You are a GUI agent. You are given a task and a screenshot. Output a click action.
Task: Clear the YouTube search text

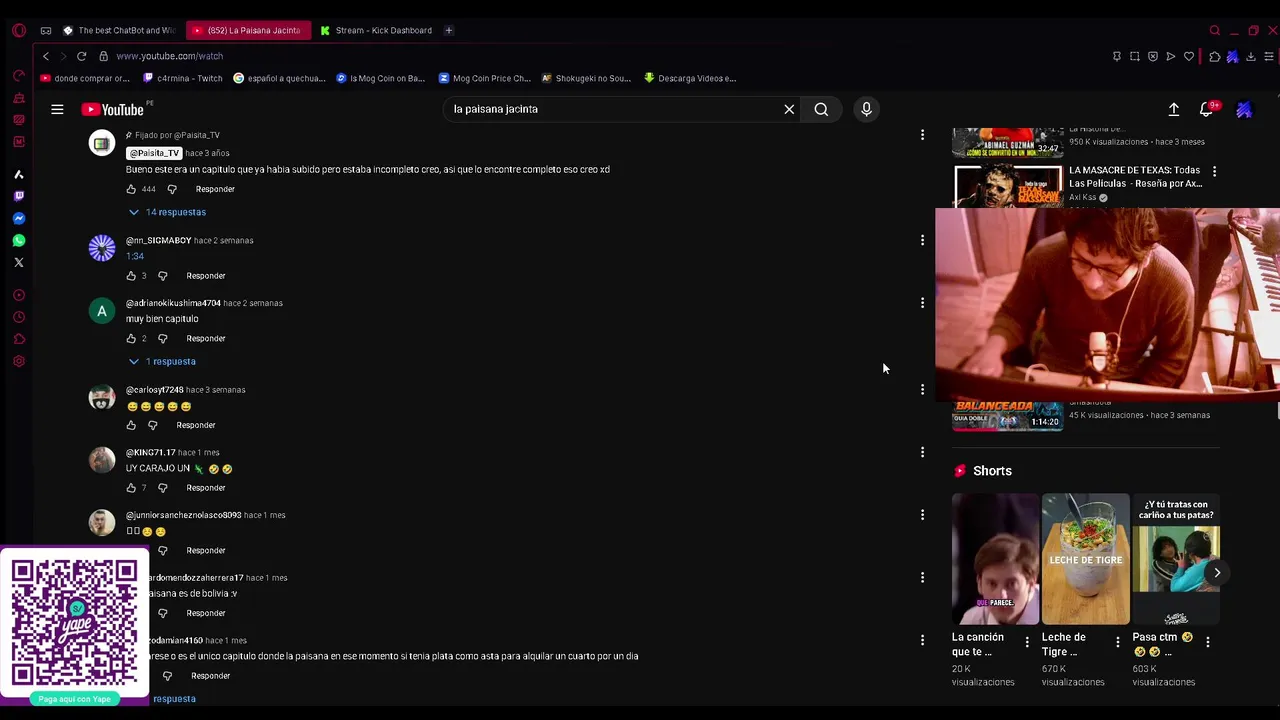click(789, 109)
